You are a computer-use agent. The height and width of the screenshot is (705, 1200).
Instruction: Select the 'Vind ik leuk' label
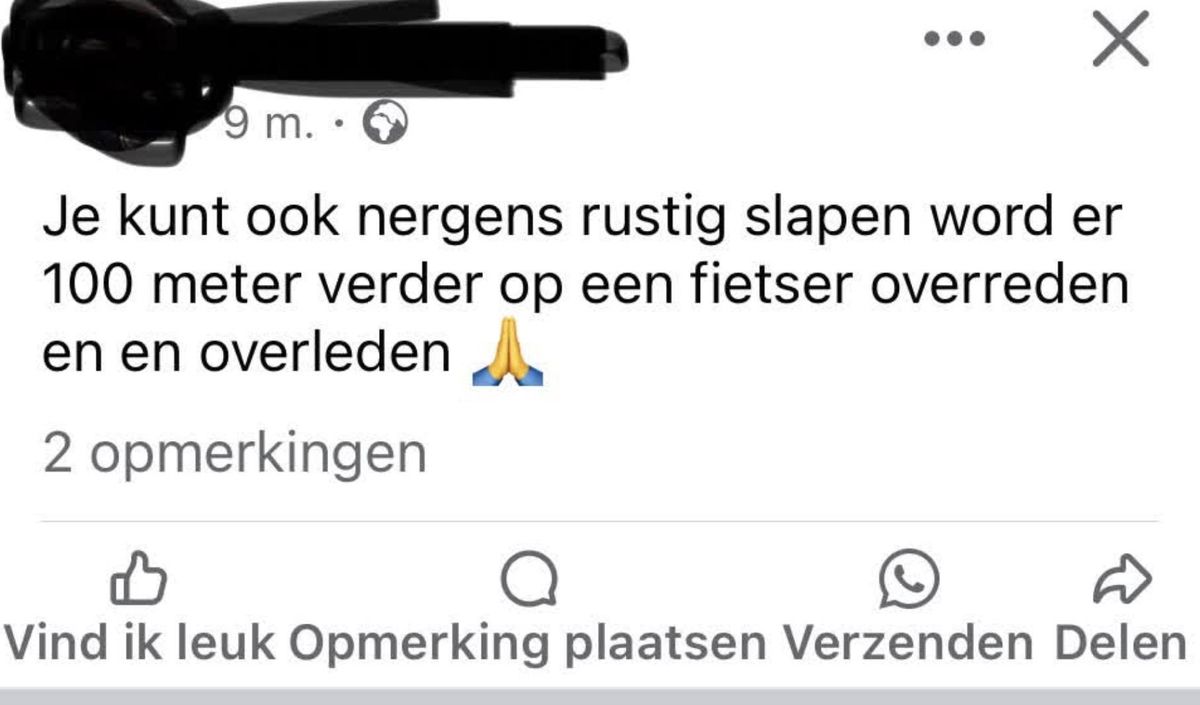click(139, 644)
